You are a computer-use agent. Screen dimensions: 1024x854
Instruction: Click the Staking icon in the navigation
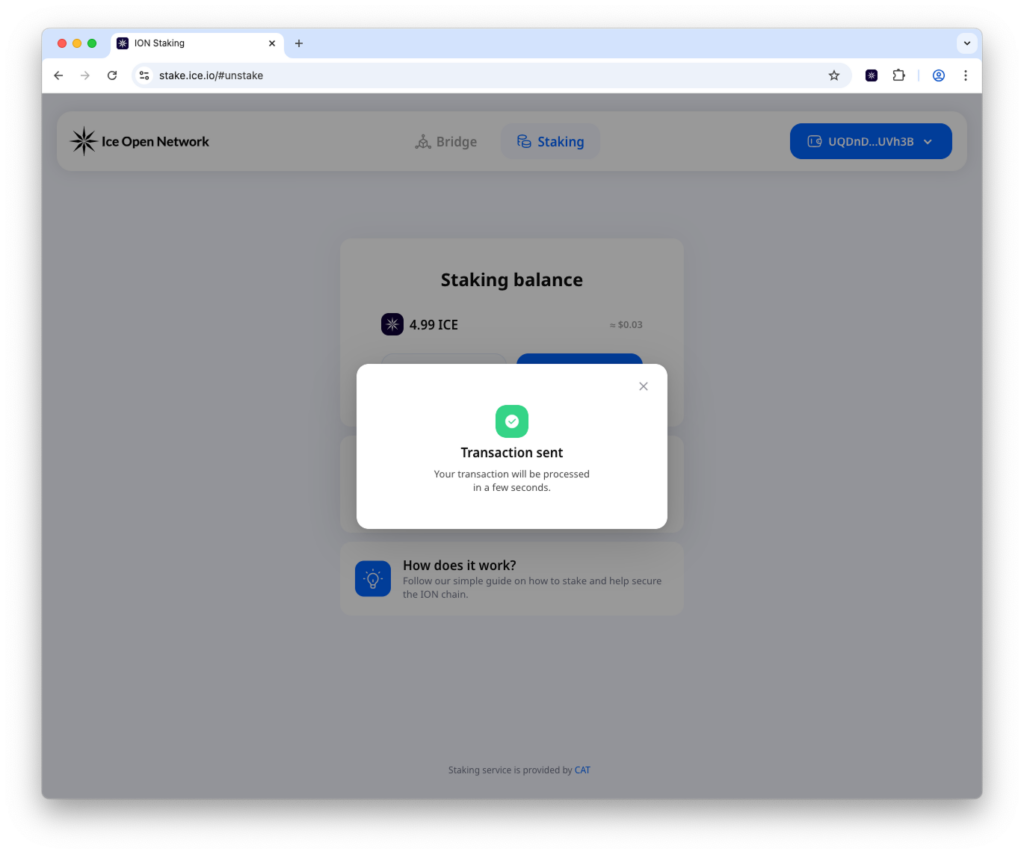(x=524, y=141)
